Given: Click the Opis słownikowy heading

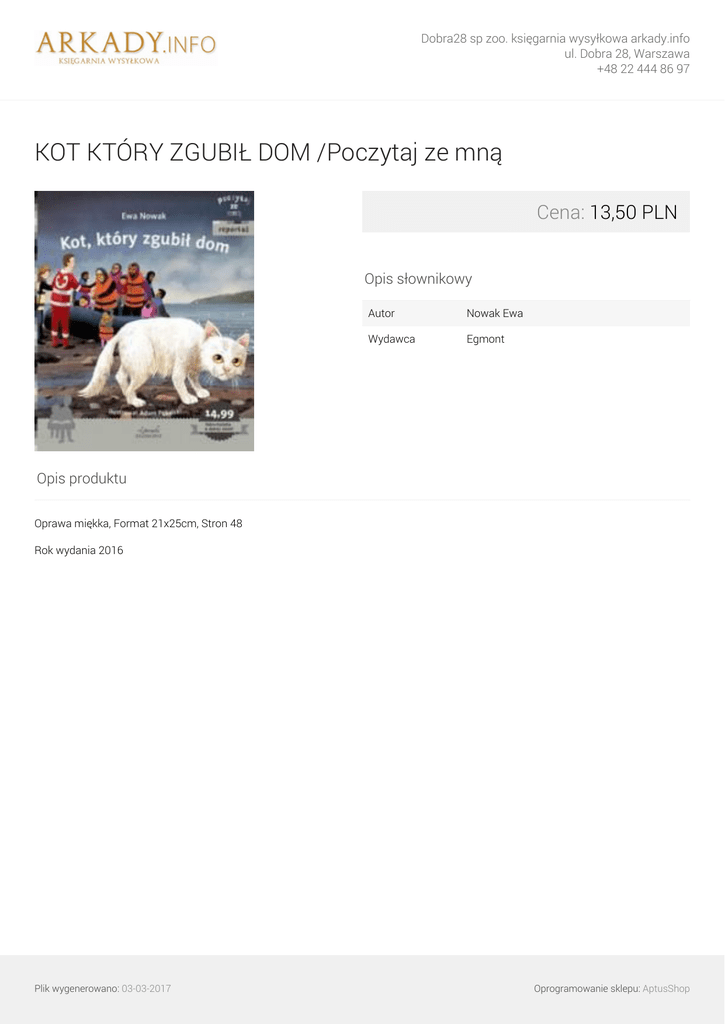Looking at the screenshot, I should click(x=418, y=279).
